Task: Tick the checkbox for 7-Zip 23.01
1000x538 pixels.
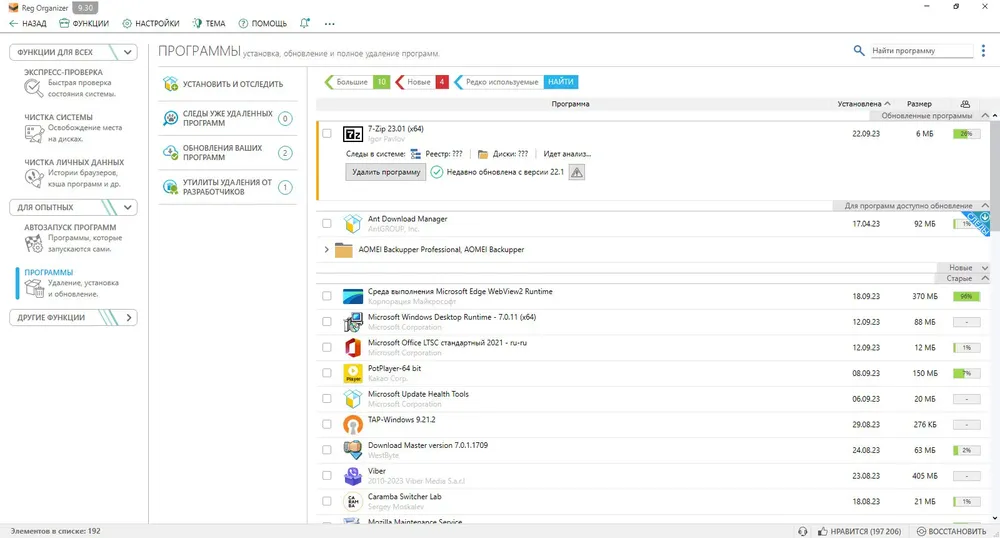Action: click(327, 134)
